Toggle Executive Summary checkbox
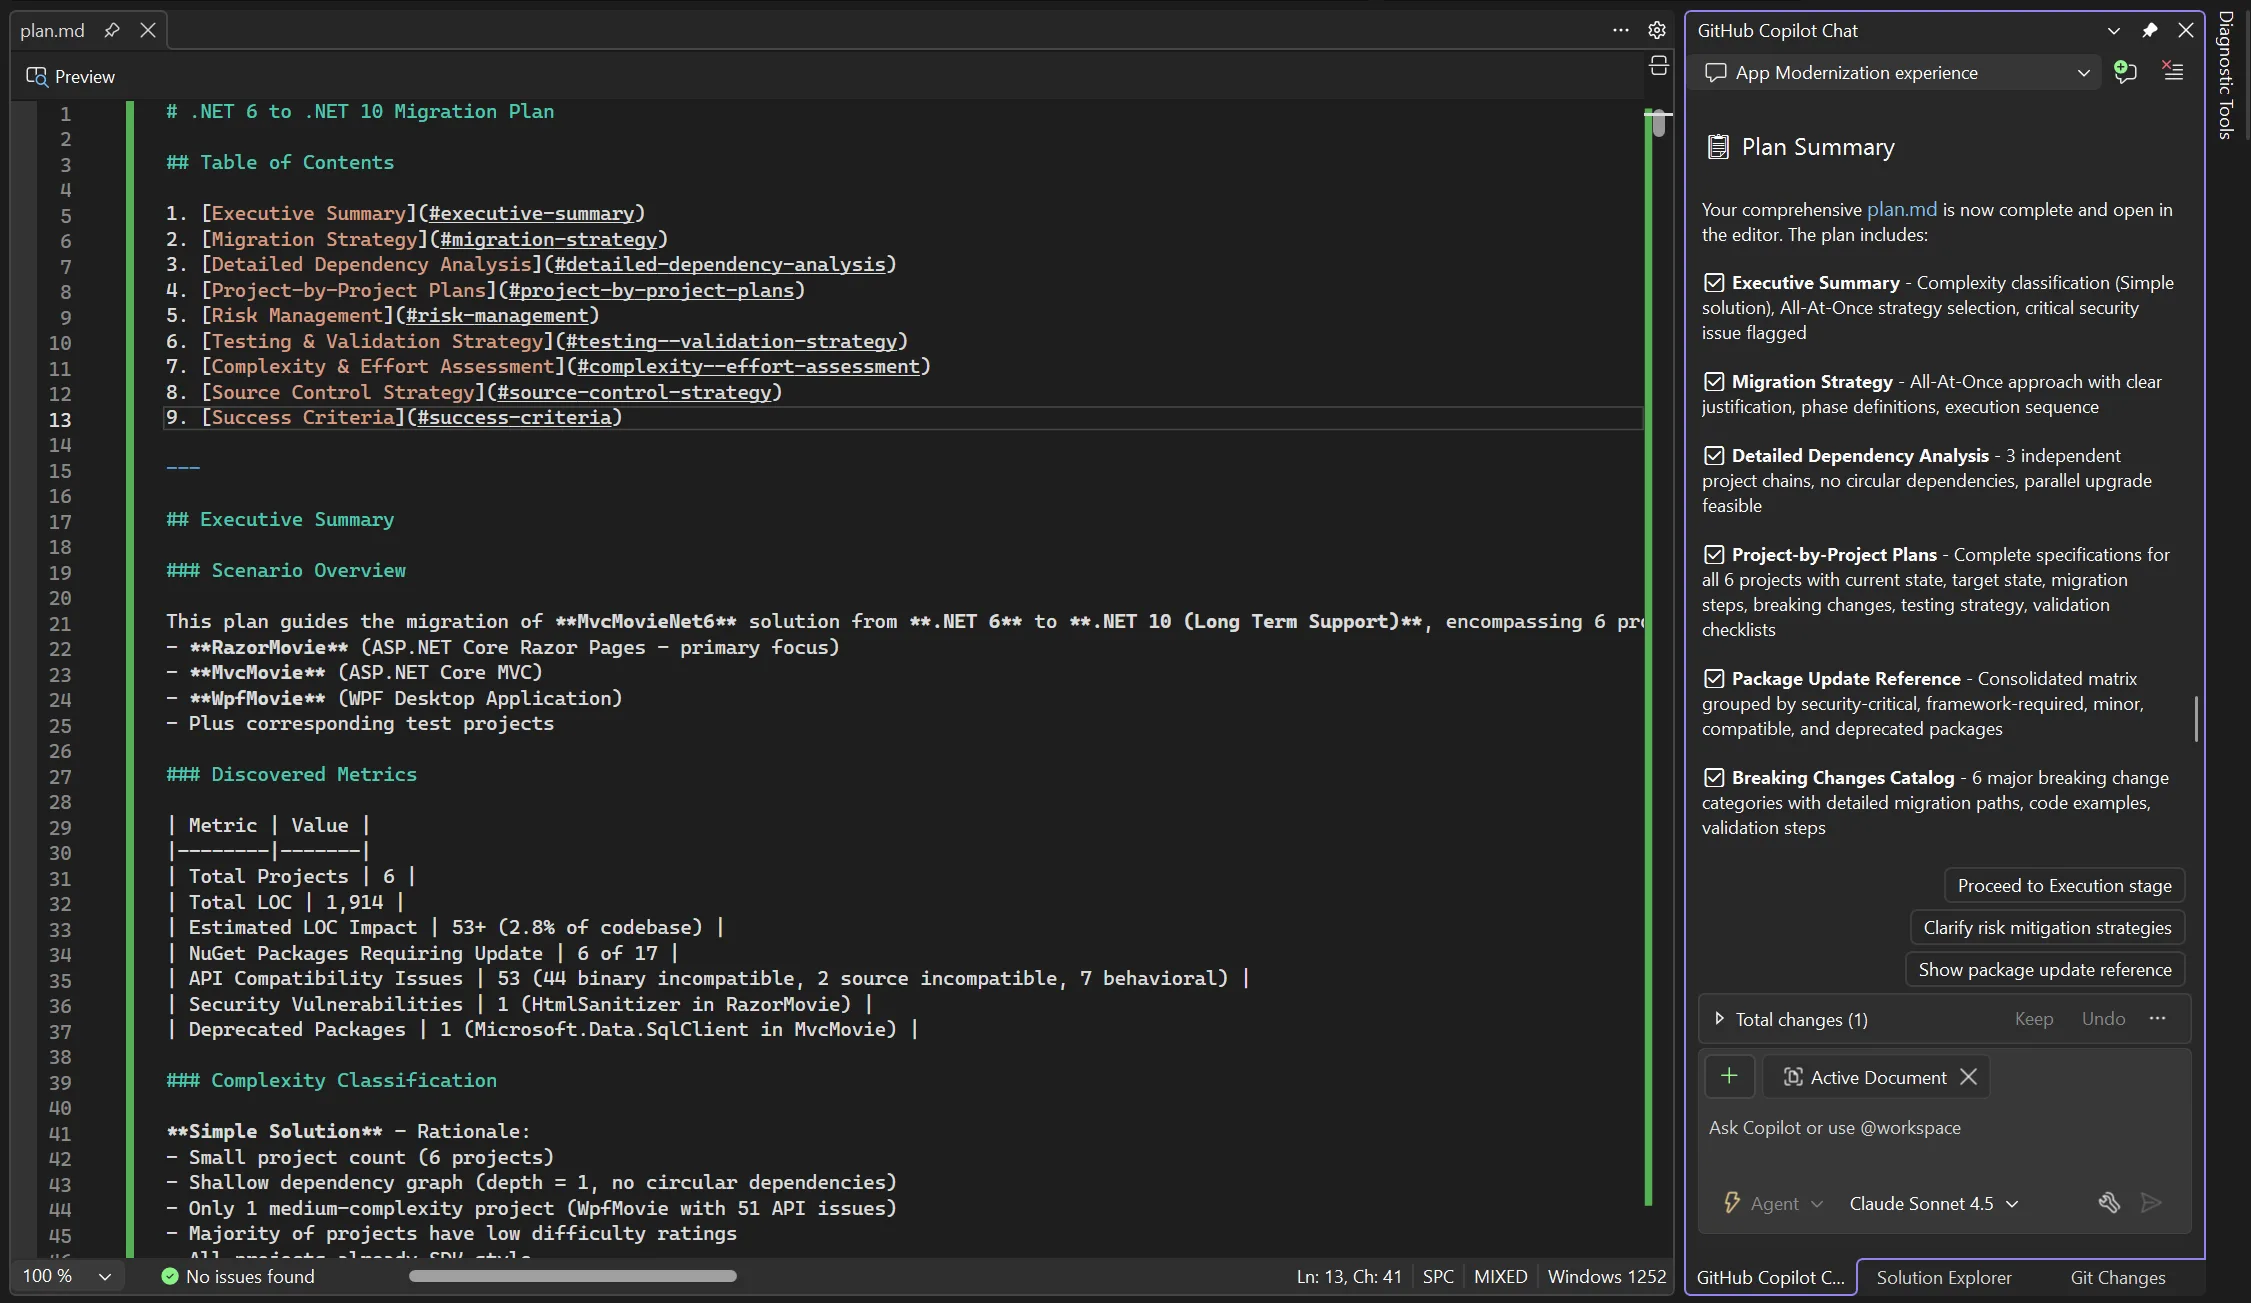The image size is (2251, 1303). point(1714,283)
